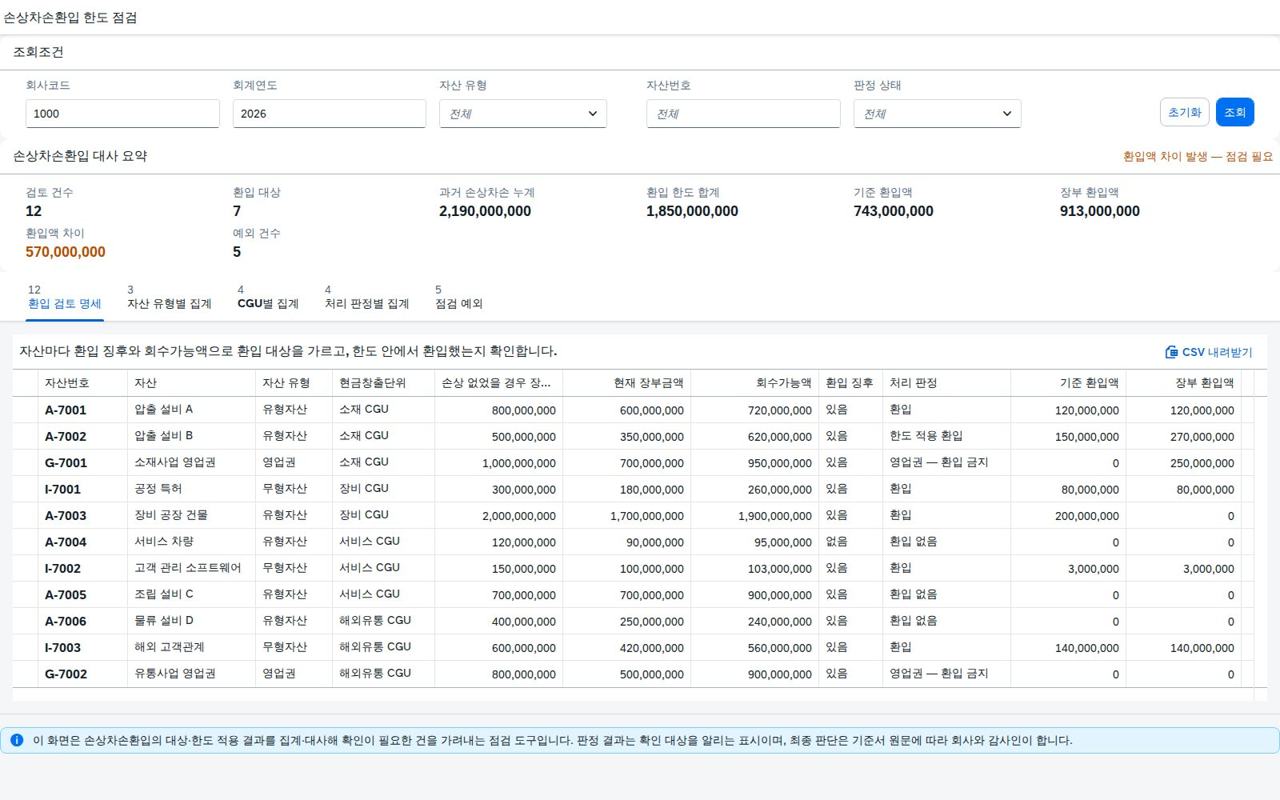Click the 자산 유형 column header
The height and width of the screenshot is (800, 1280).
pos(294,383)
